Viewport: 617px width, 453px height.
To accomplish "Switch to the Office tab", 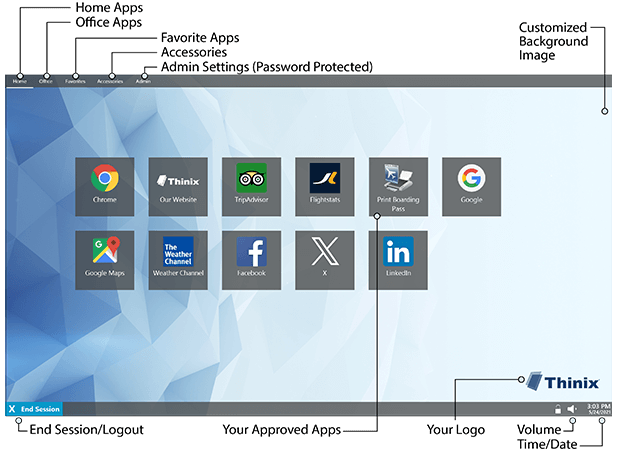I will click(x=46, y=81).
